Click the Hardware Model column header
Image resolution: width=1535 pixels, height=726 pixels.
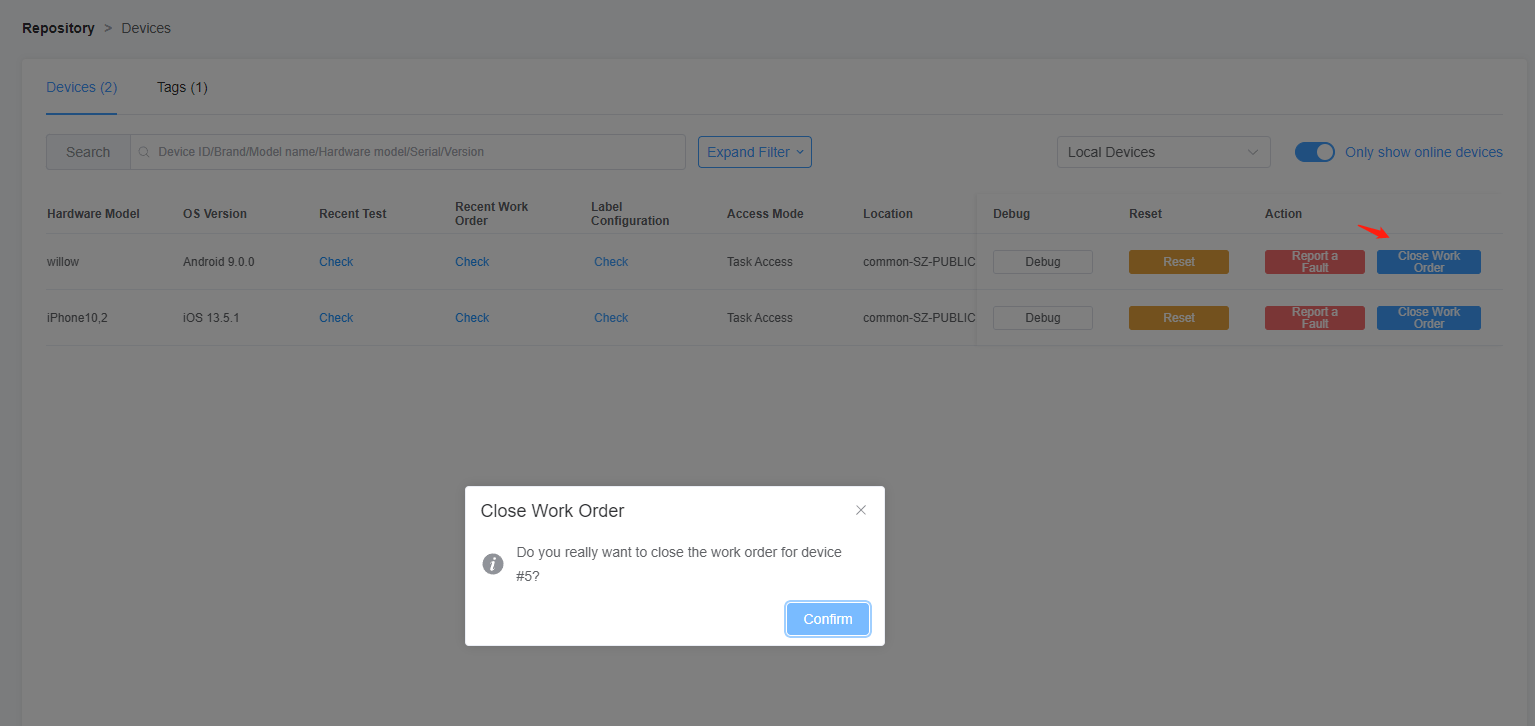pyautogui.click(x=93, y=214)
